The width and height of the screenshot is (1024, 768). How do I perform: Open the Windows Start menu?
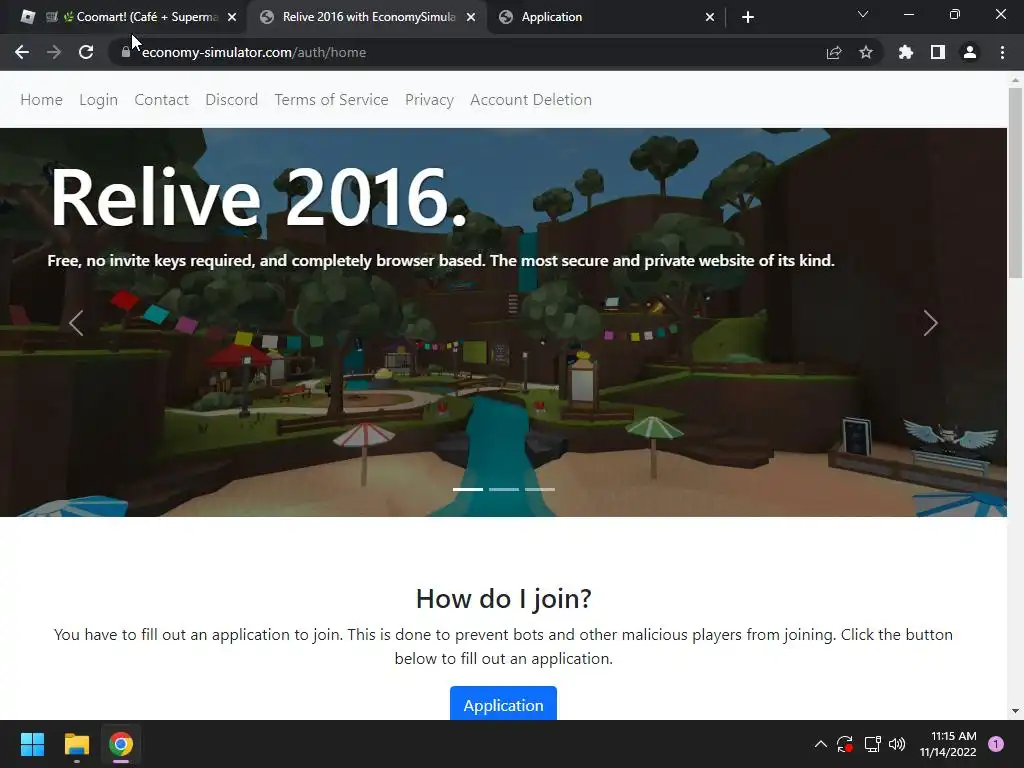coord(32,744)
